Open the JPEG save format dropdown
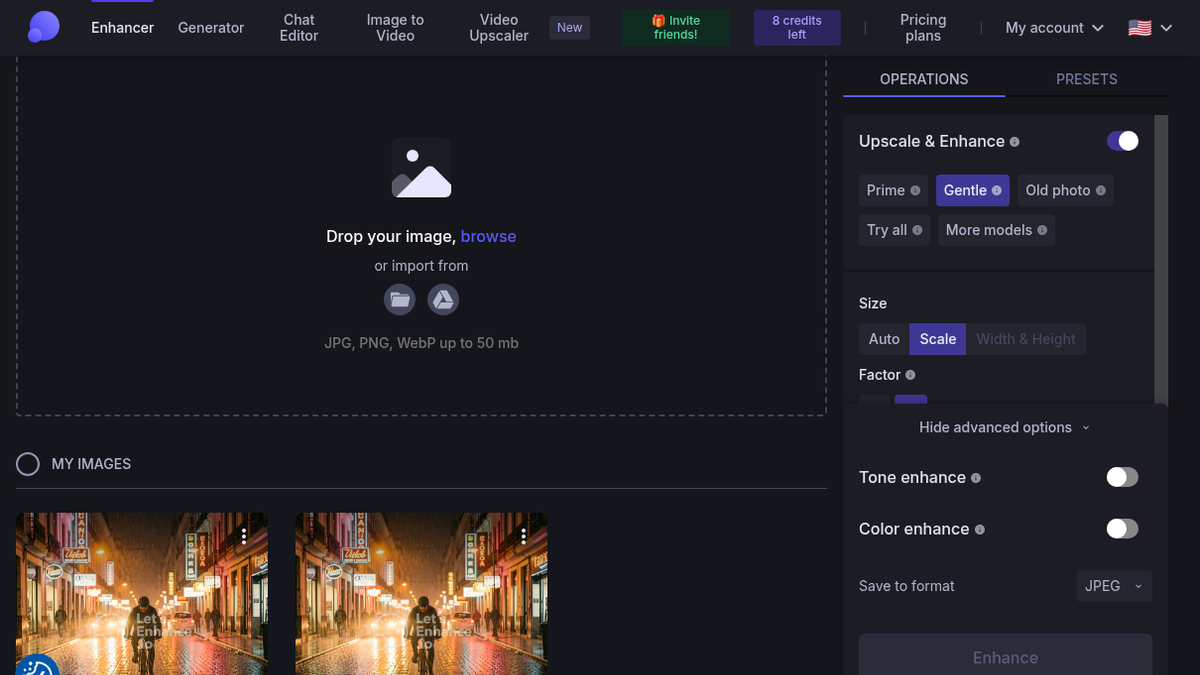The height and width of the screenshot is (675, 1200). 1114,586
